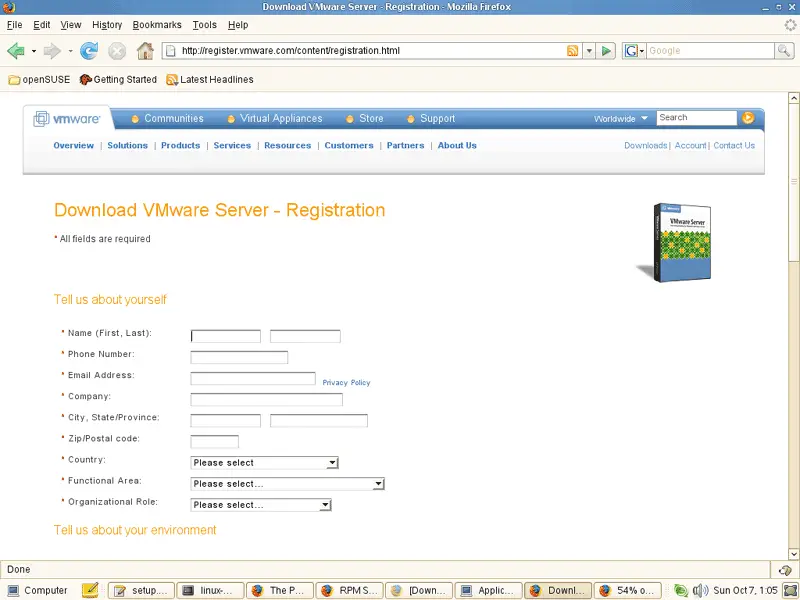Open the Getting Started bookmark
This screenshot has height=600, width=800.
(118, 80)
